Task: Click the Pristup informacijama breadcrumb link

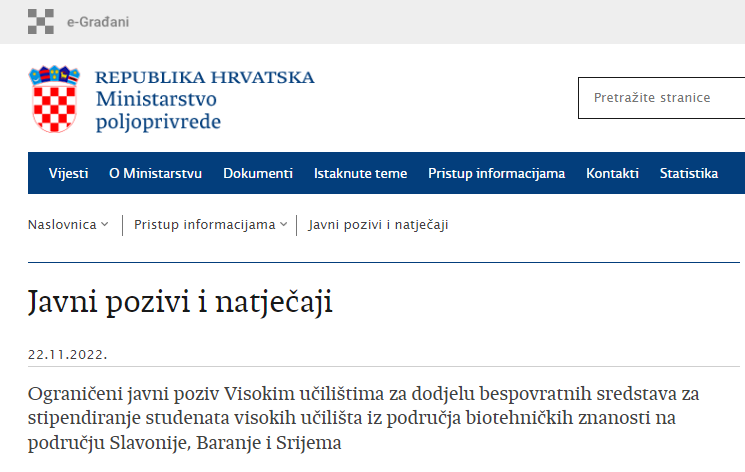Action: 204,225
